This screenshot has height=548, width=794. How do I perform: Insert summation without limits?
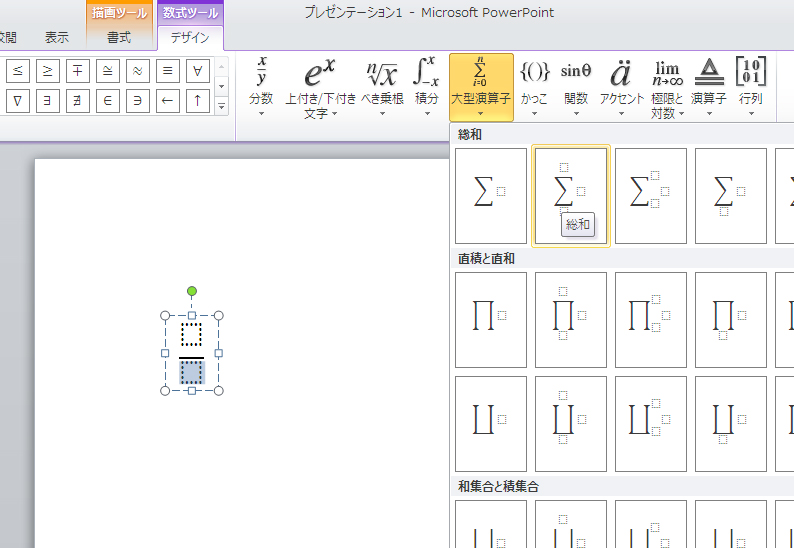pos(491,196)
